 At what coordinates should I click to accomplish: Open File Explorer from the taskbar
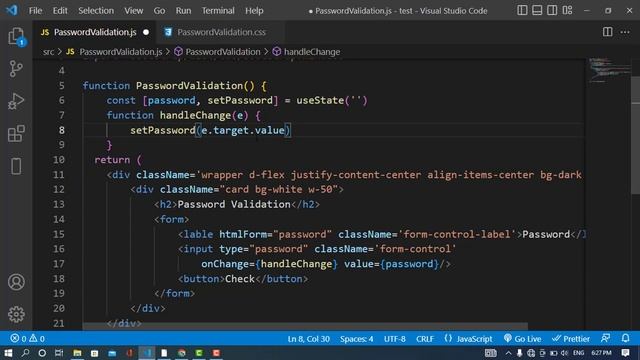click(77, 353)
